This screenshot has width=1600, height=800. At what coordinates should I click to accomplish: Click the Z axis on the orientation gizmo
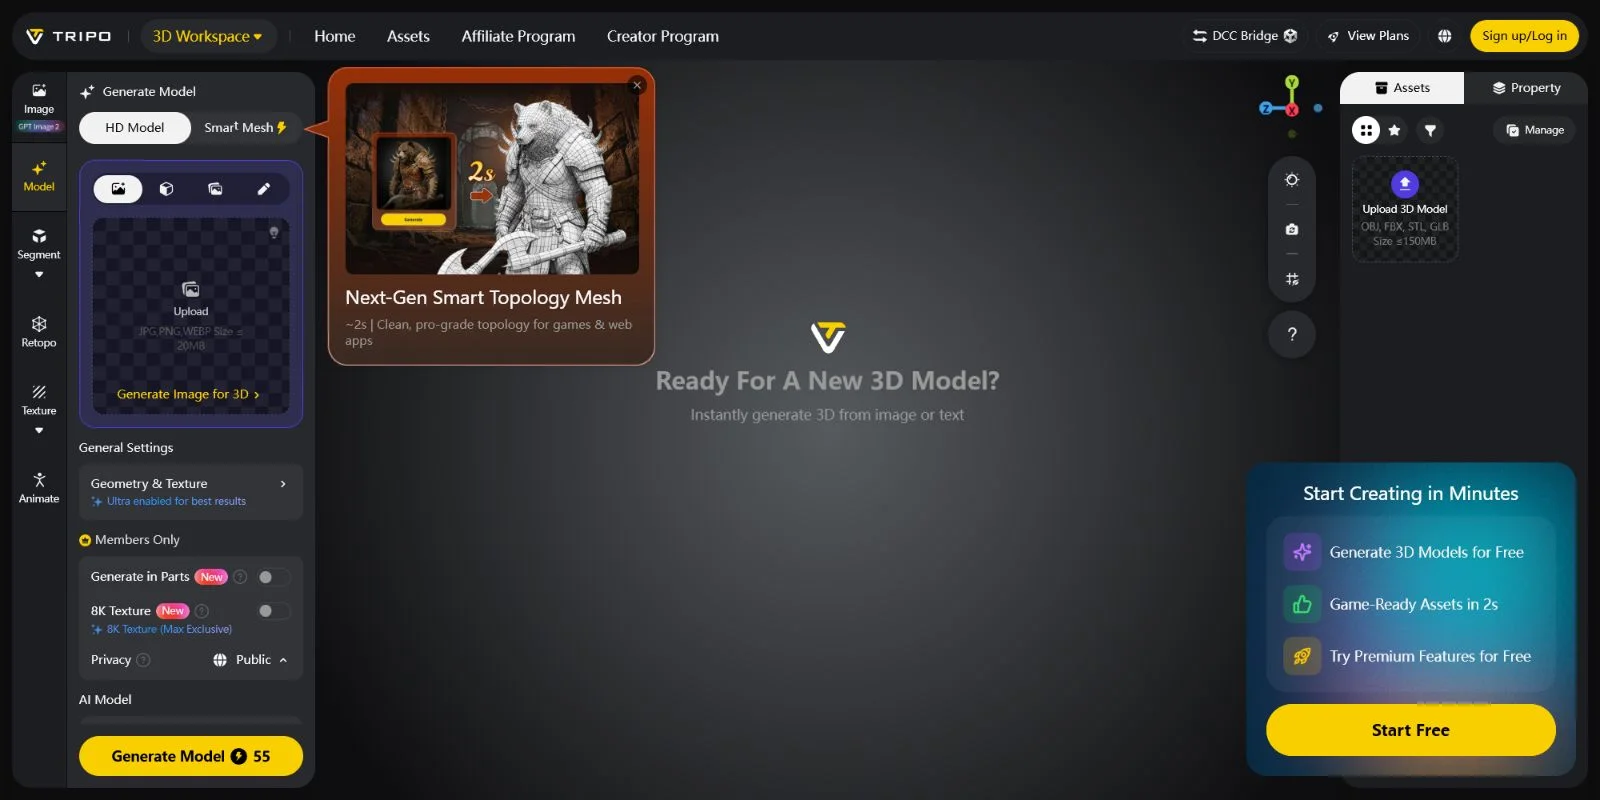click(x=1266, y=108)
